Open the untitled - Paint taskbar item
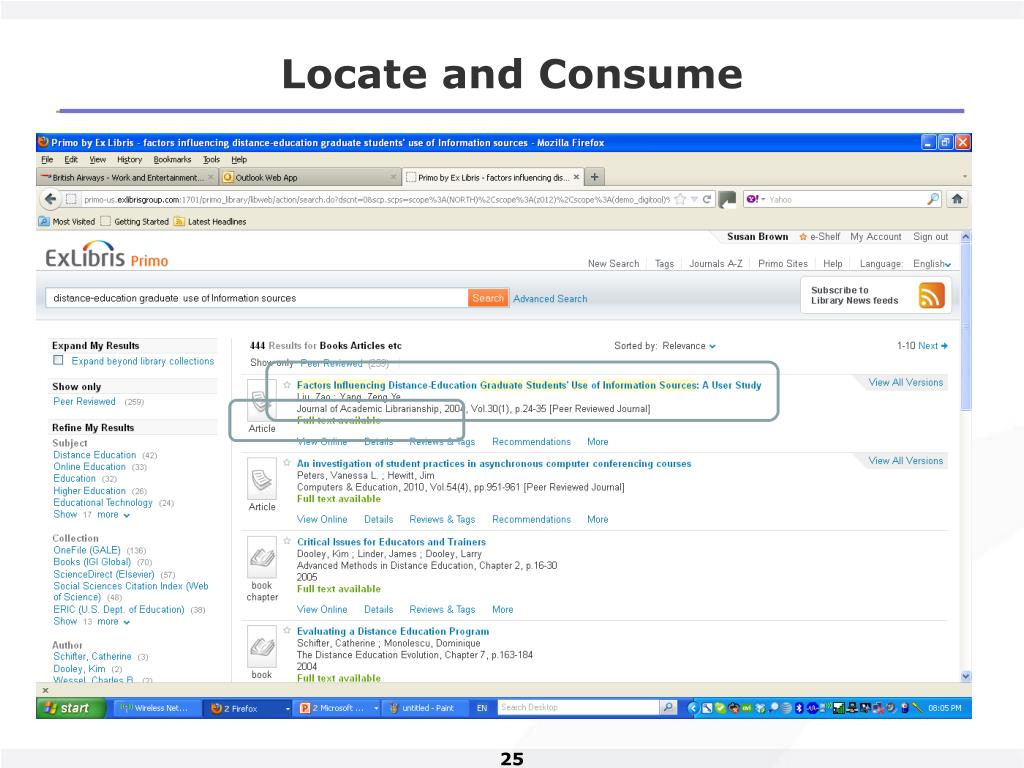1024x768 pixels. (x=426, y=708)
